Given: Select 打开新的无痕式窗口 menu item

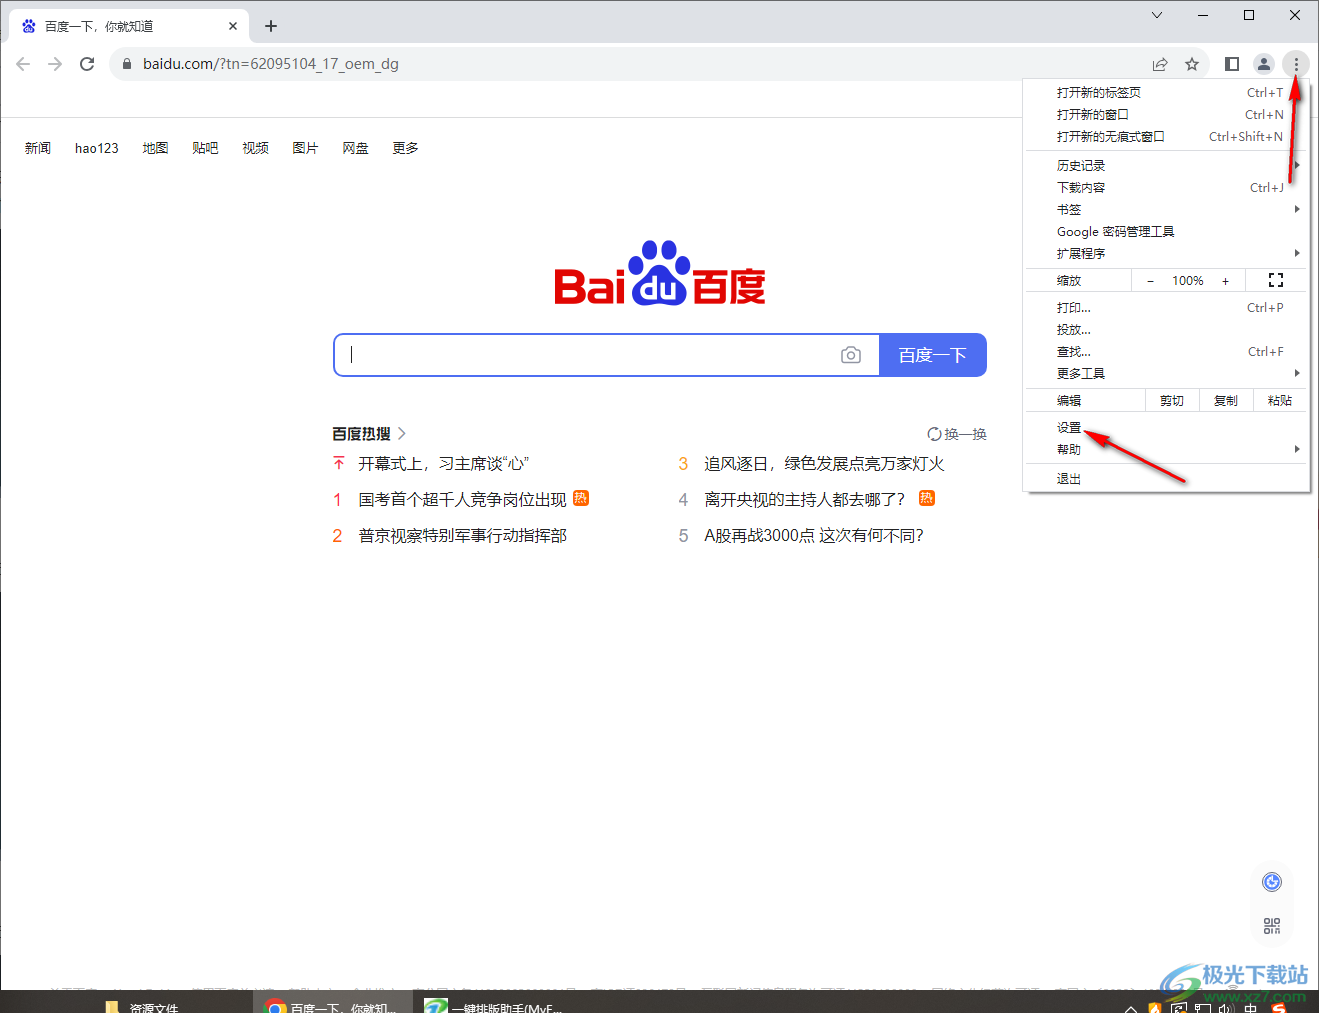Looking at the screenshot, I should [x=1168, y=136].
